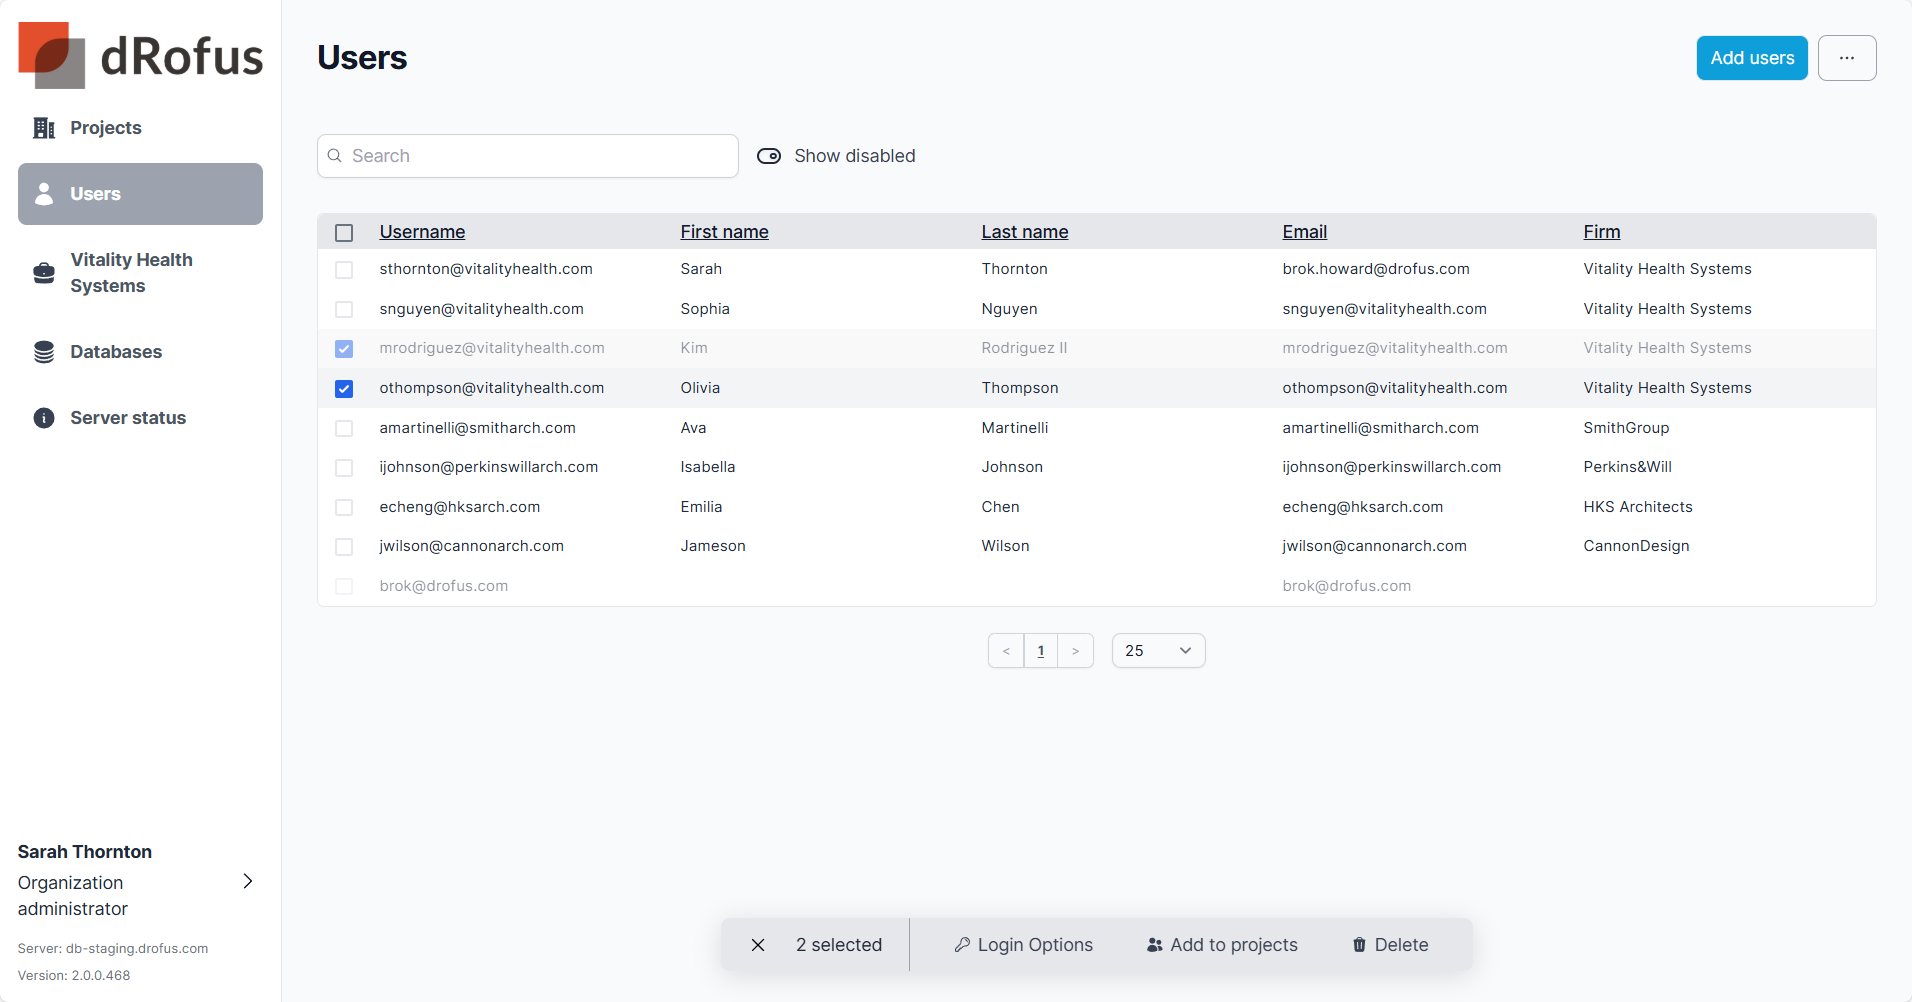The width and height of the screenshot is (1912, 1002).
Task: Add selected users to projects
Action: tap(1222, 945)
